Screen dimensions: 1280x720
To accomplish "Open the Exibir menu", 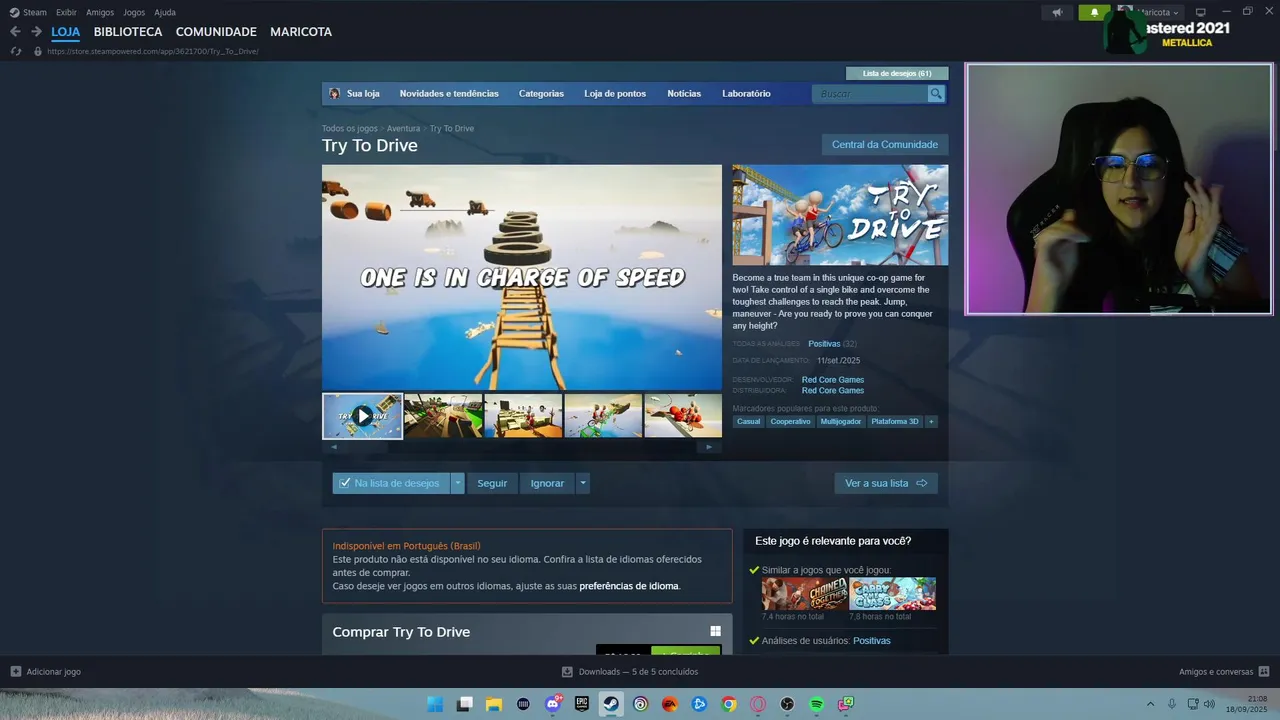I will [66, 12].
